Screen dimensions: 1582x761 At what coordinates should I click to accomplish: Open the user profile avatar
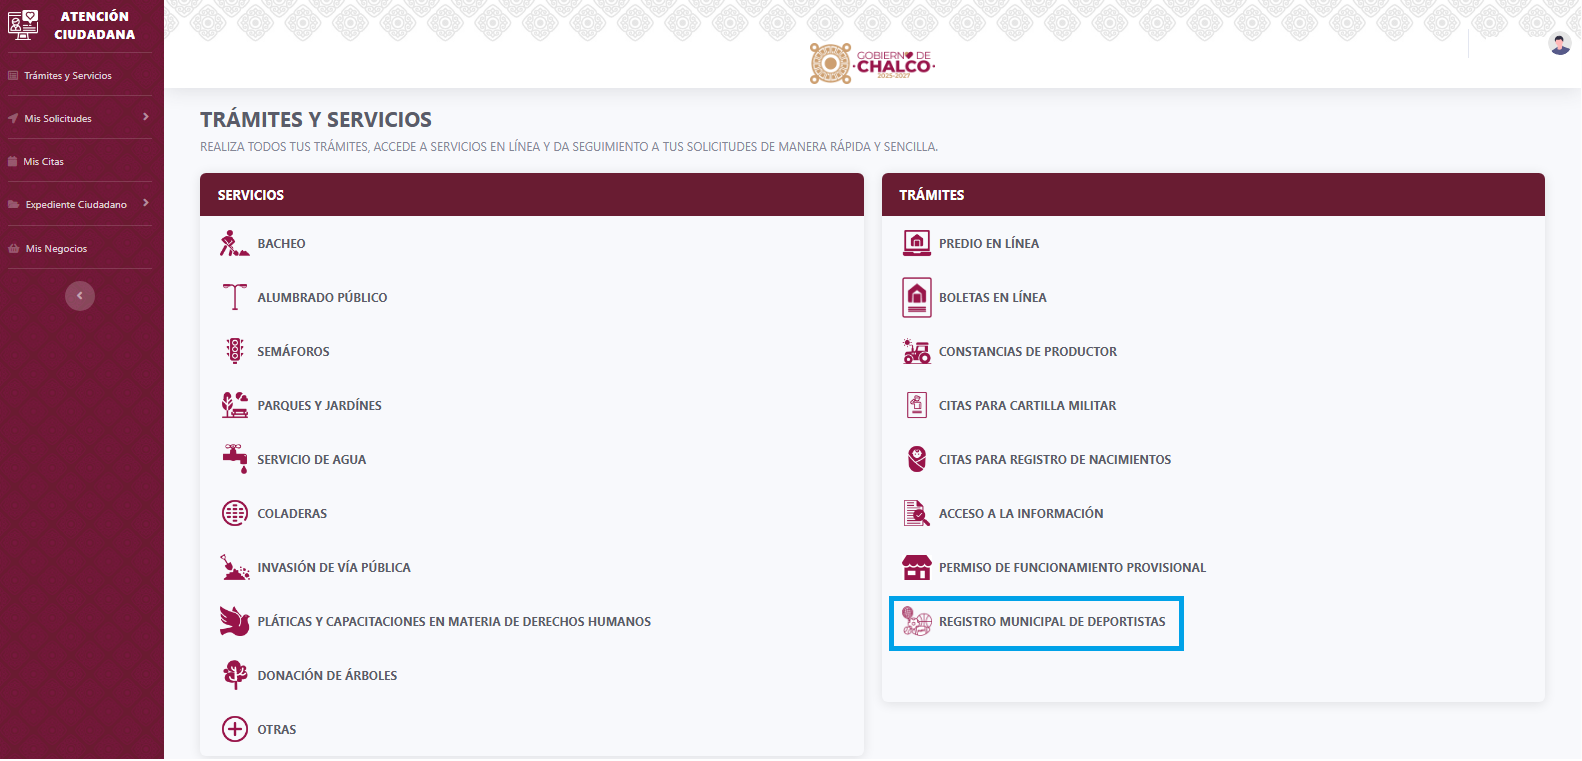click(x=1560, y=44)
